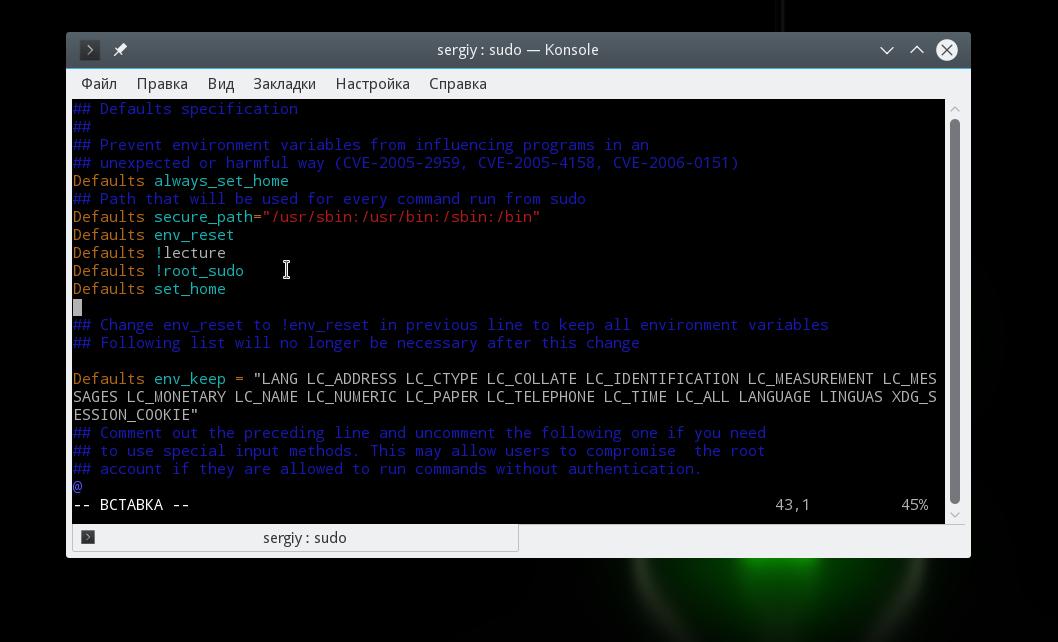Screen dimensions: 1058x642
Task: Click the window title 'sergiy : sudo — Konsole'
Action: point(518,50)
